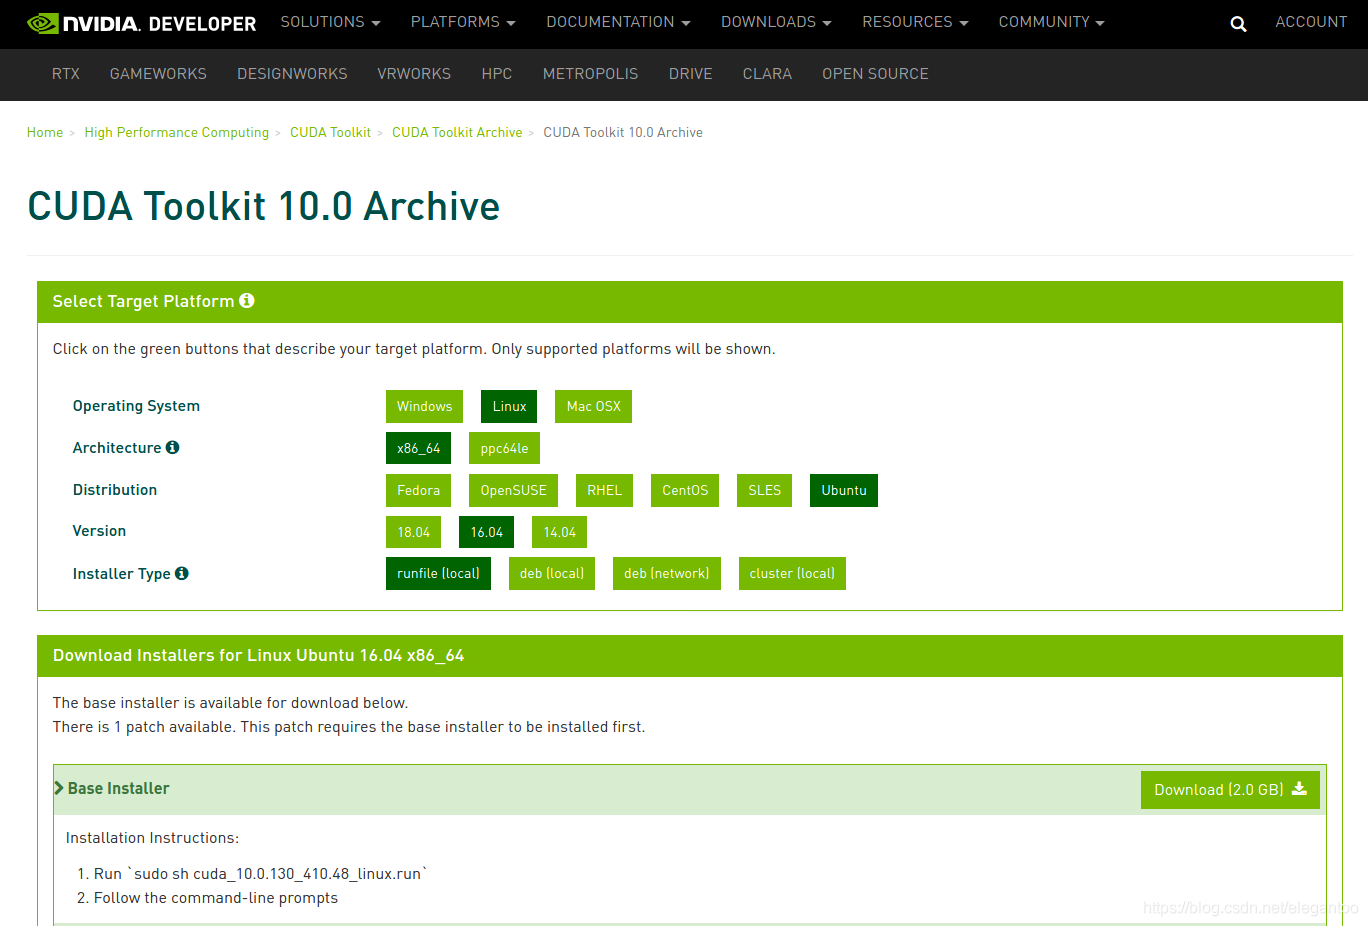Open CUDA Toolkit Archive breadcrumb

point(457,132)
